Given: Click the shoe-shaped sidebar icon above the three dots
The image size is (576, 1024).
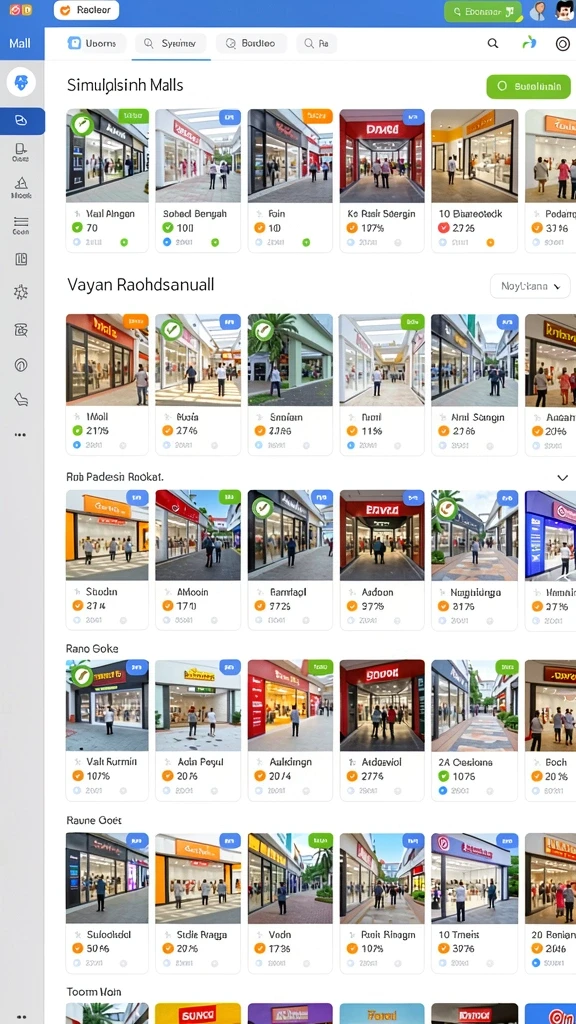Looking at the screenshot, I should [21, 398].
